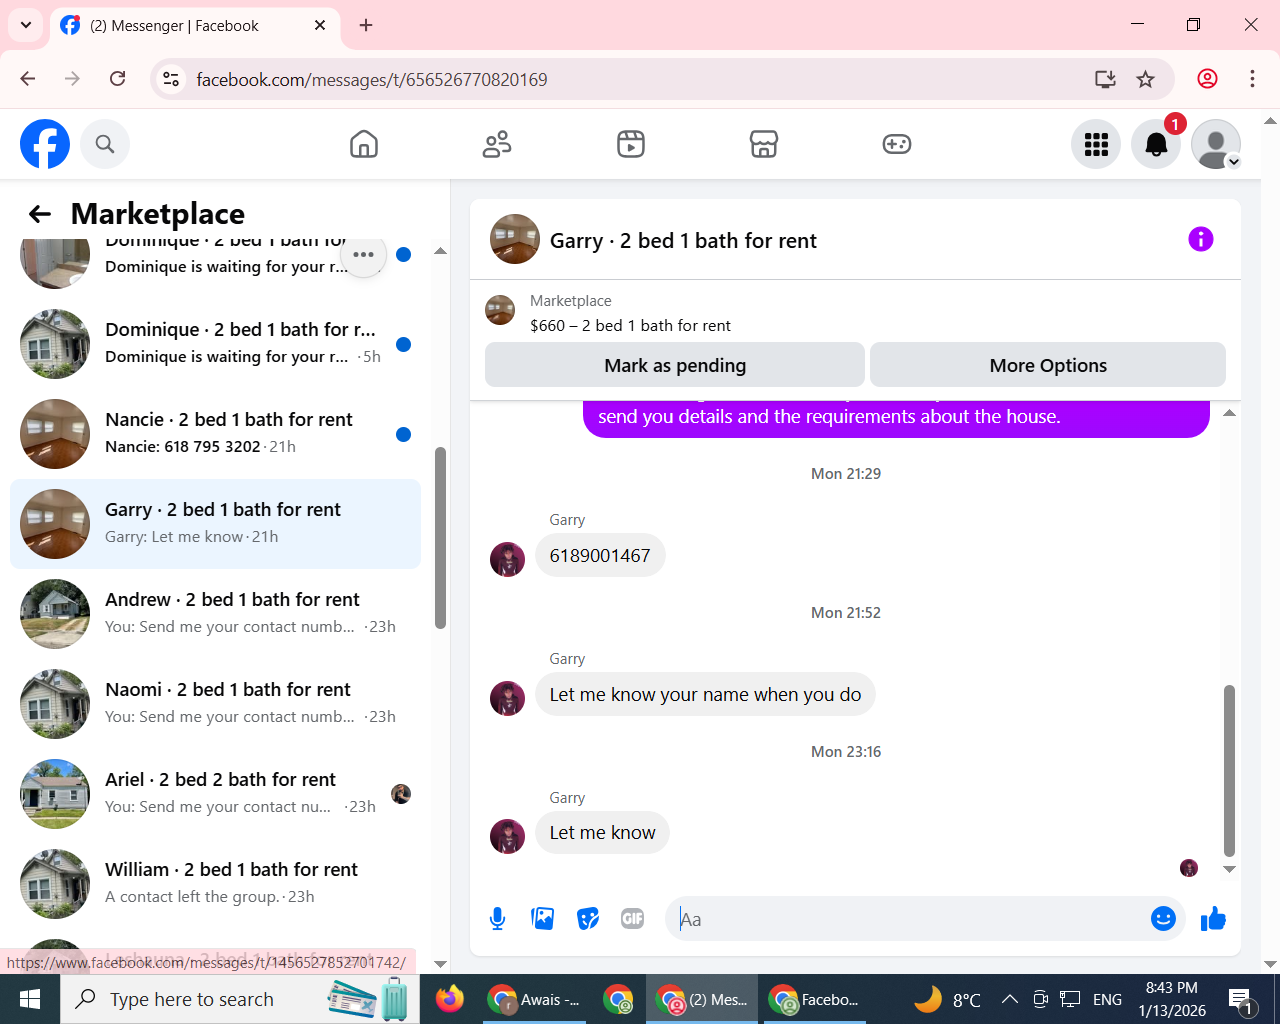
Task: Open Firefox from the taskbar
Action: pyautogui.click(x=450, y=999)
